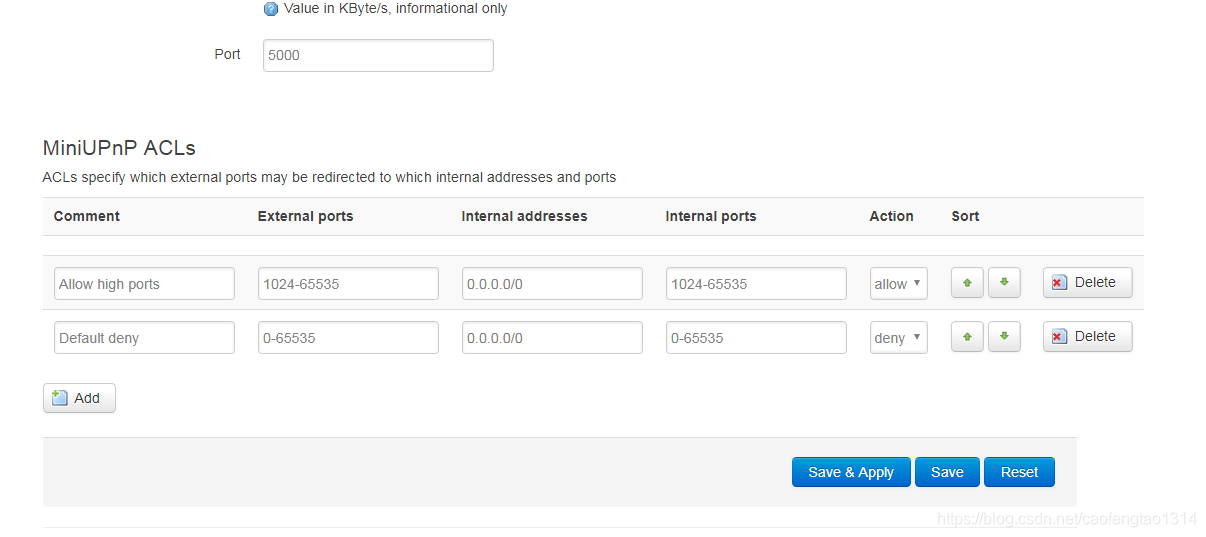1206x537 pixels.
Task: Reset the form changes
Action: pyautogui.click(x=1019, y=472)
